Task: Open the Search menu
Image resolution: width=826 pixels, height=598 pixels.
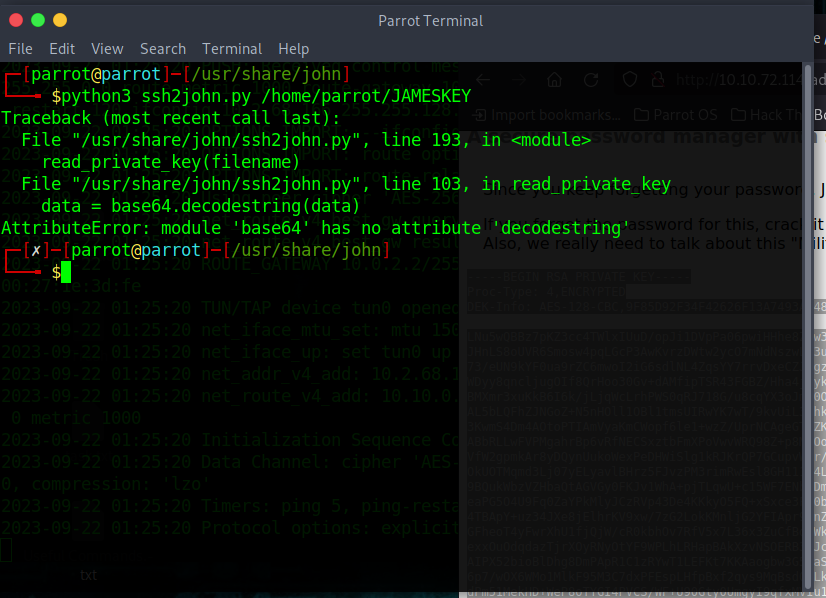Action: (163, 49)
